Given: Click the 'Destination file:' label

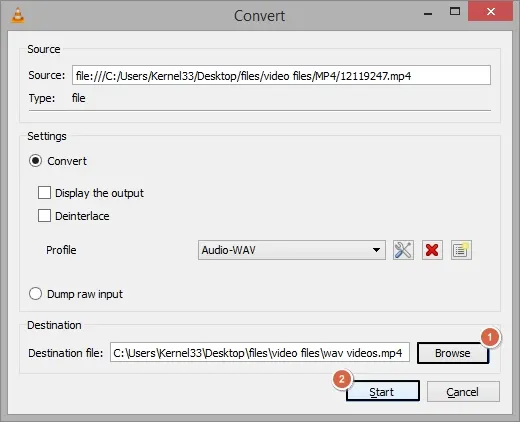Looking at the screenshot, I should pyautogui.click(x=66, y=353).
